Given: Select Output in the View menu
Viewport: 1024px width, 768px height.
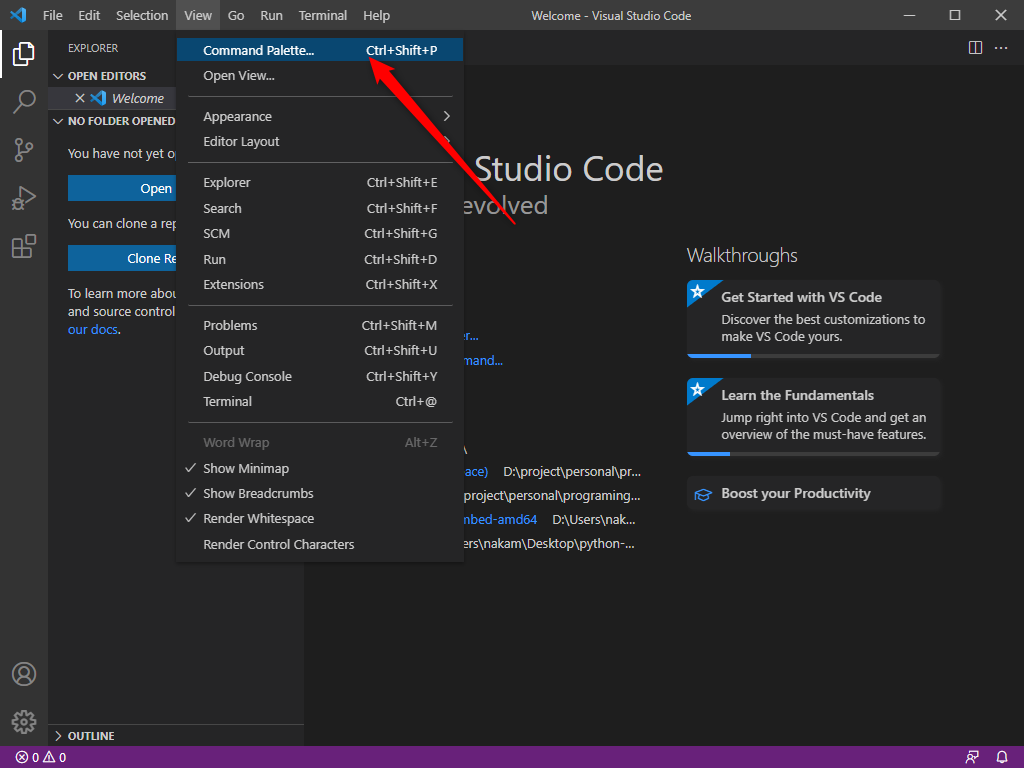Looking at the screenshot, I should (x=320, y=351).
